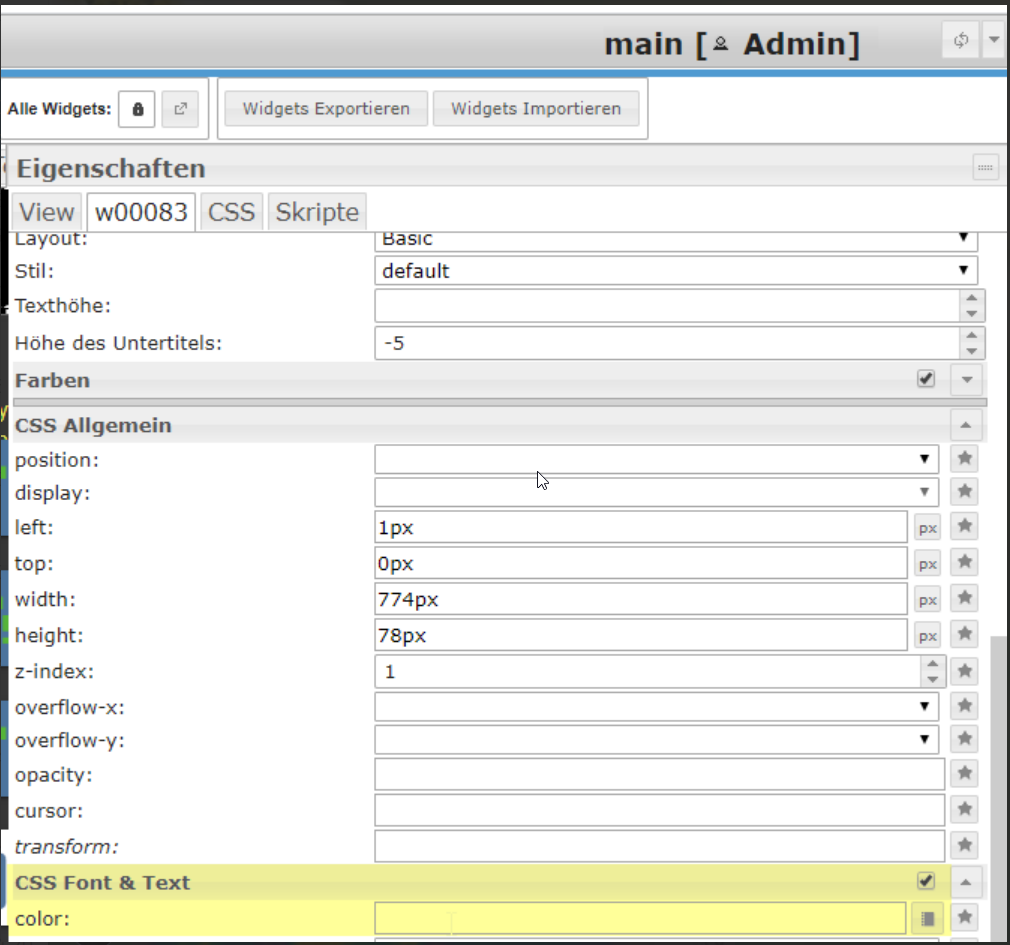Viewport: 1010px width, 945px height.
Task: Click the star icon for display
Action: [x=964, y=491]
